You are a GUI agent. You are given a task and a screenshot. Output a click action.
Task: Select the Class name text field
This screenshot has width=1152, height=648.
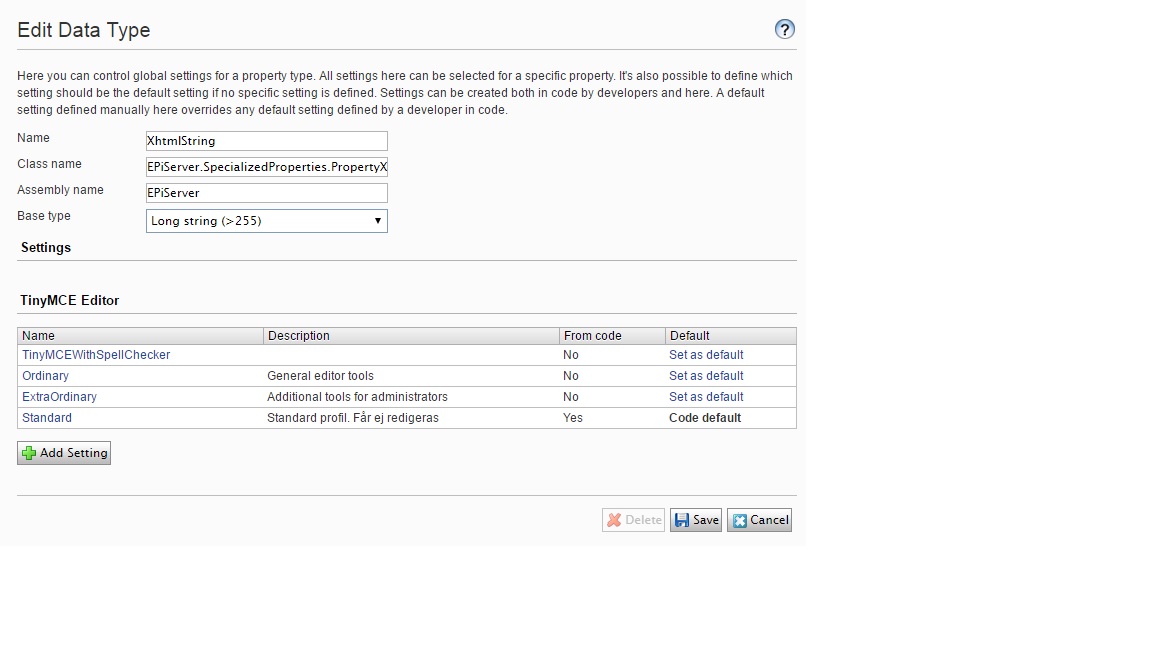pyautogui.click(x=266, y=166)
